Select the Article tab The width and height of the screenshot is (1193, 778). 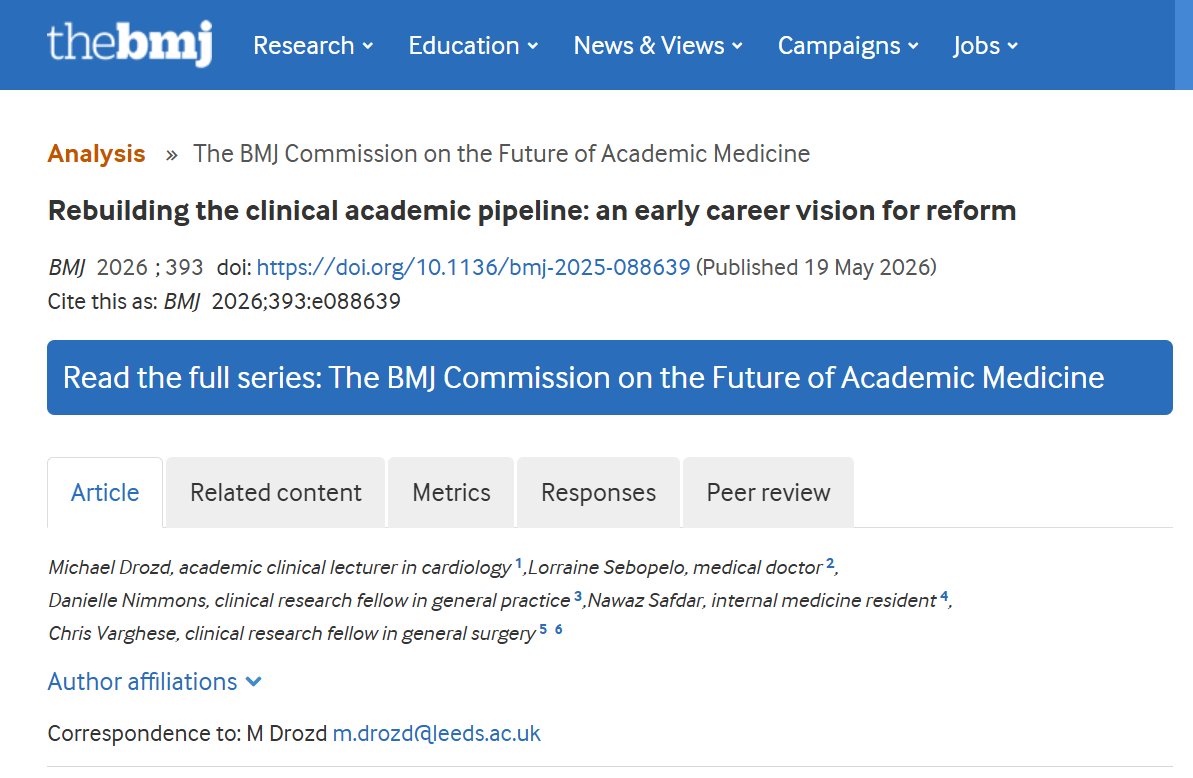[x=105, y=493]
